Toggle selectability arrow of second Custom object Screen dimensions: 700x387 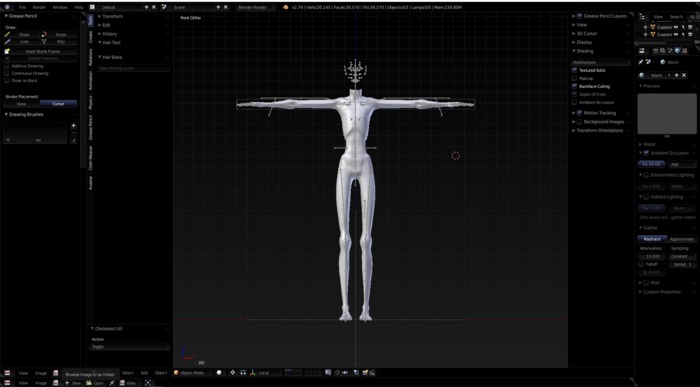683,34
